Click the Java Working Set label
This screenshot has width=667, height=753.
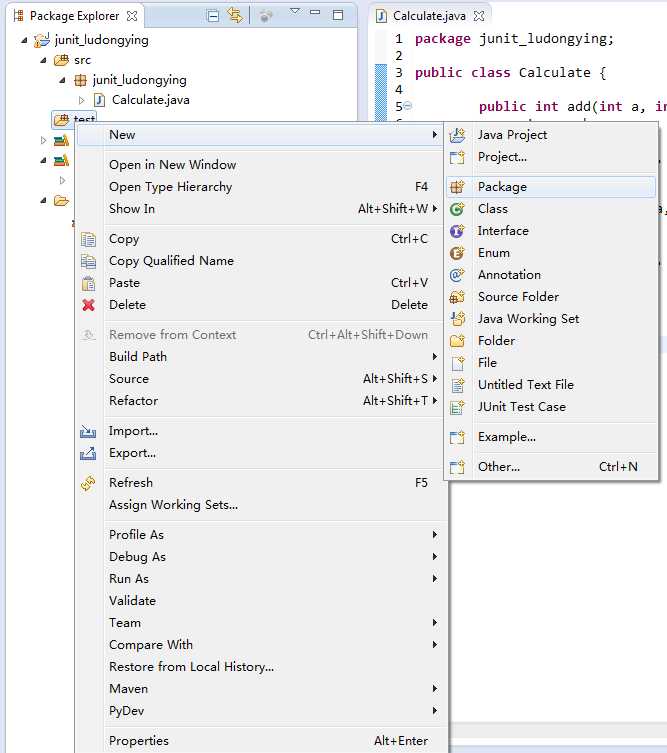click(528, 319)
